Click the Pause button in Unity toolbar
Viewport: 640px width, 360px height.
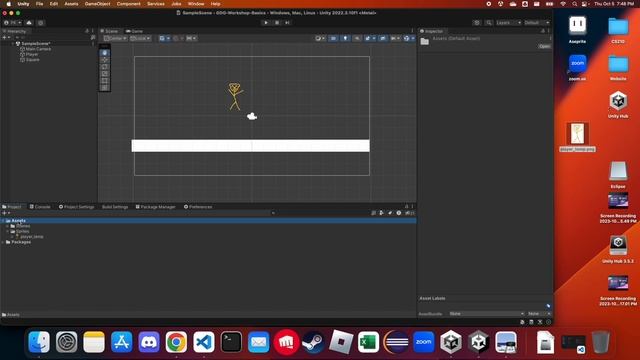(x=277, y=22)
